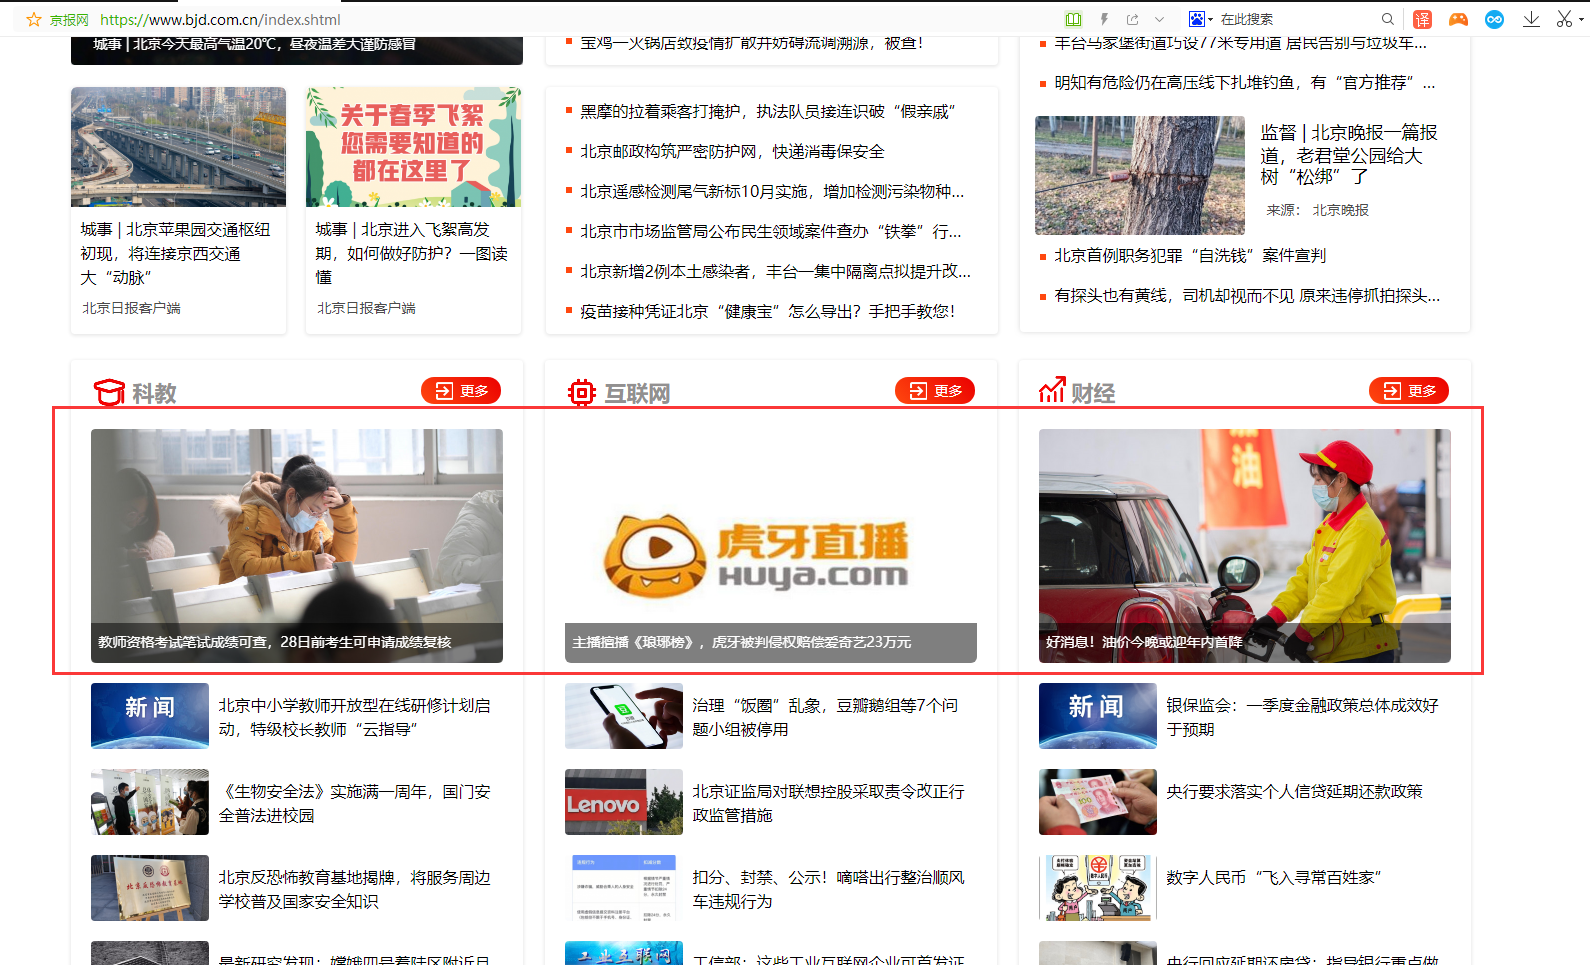Open the Huya 虎牙直播 banner image
This screenshot has width=1590, height=965.
tap(771, 546)
